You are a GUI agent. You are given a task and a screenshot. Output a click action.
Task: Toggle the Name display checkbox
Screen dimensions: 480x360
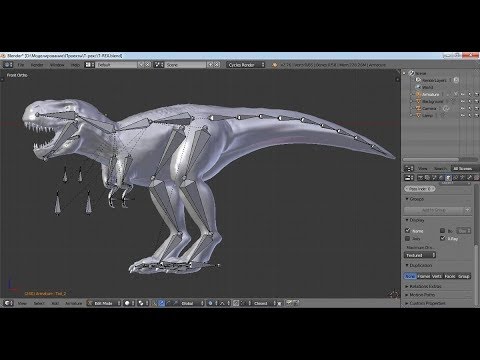coord(407,231)
